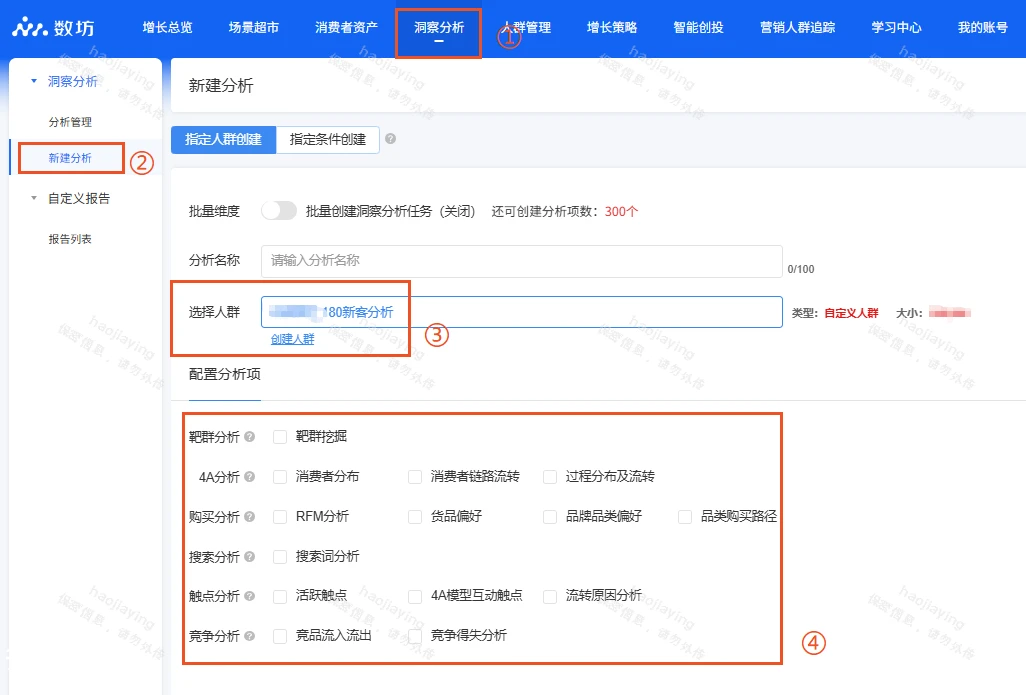Open help icon beside 4A分析

click(249, 476)
